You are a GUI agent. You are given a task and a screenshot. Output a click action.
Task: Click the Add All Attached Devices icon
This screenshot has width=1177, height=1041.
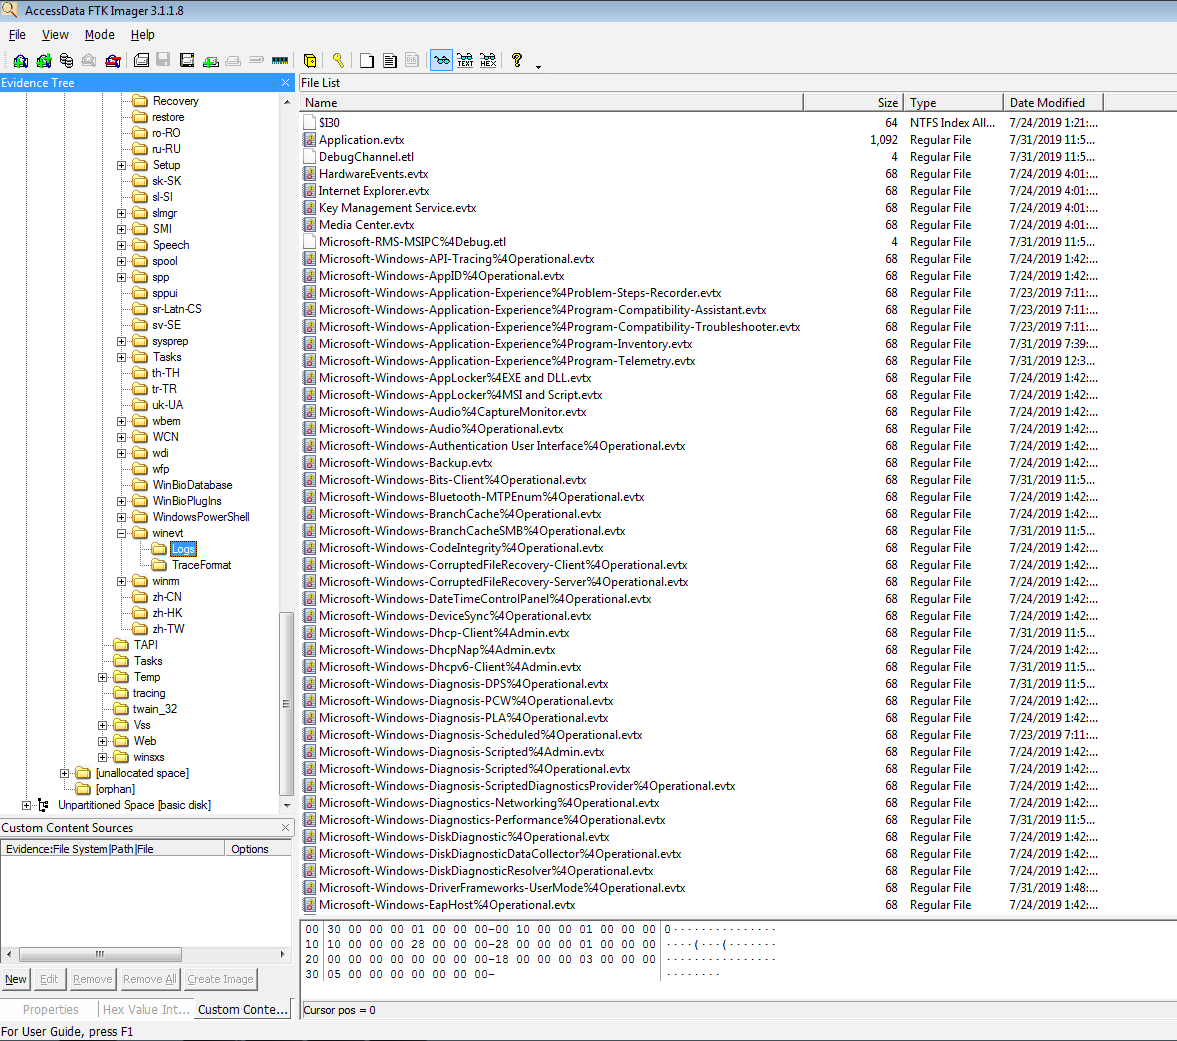44,61
